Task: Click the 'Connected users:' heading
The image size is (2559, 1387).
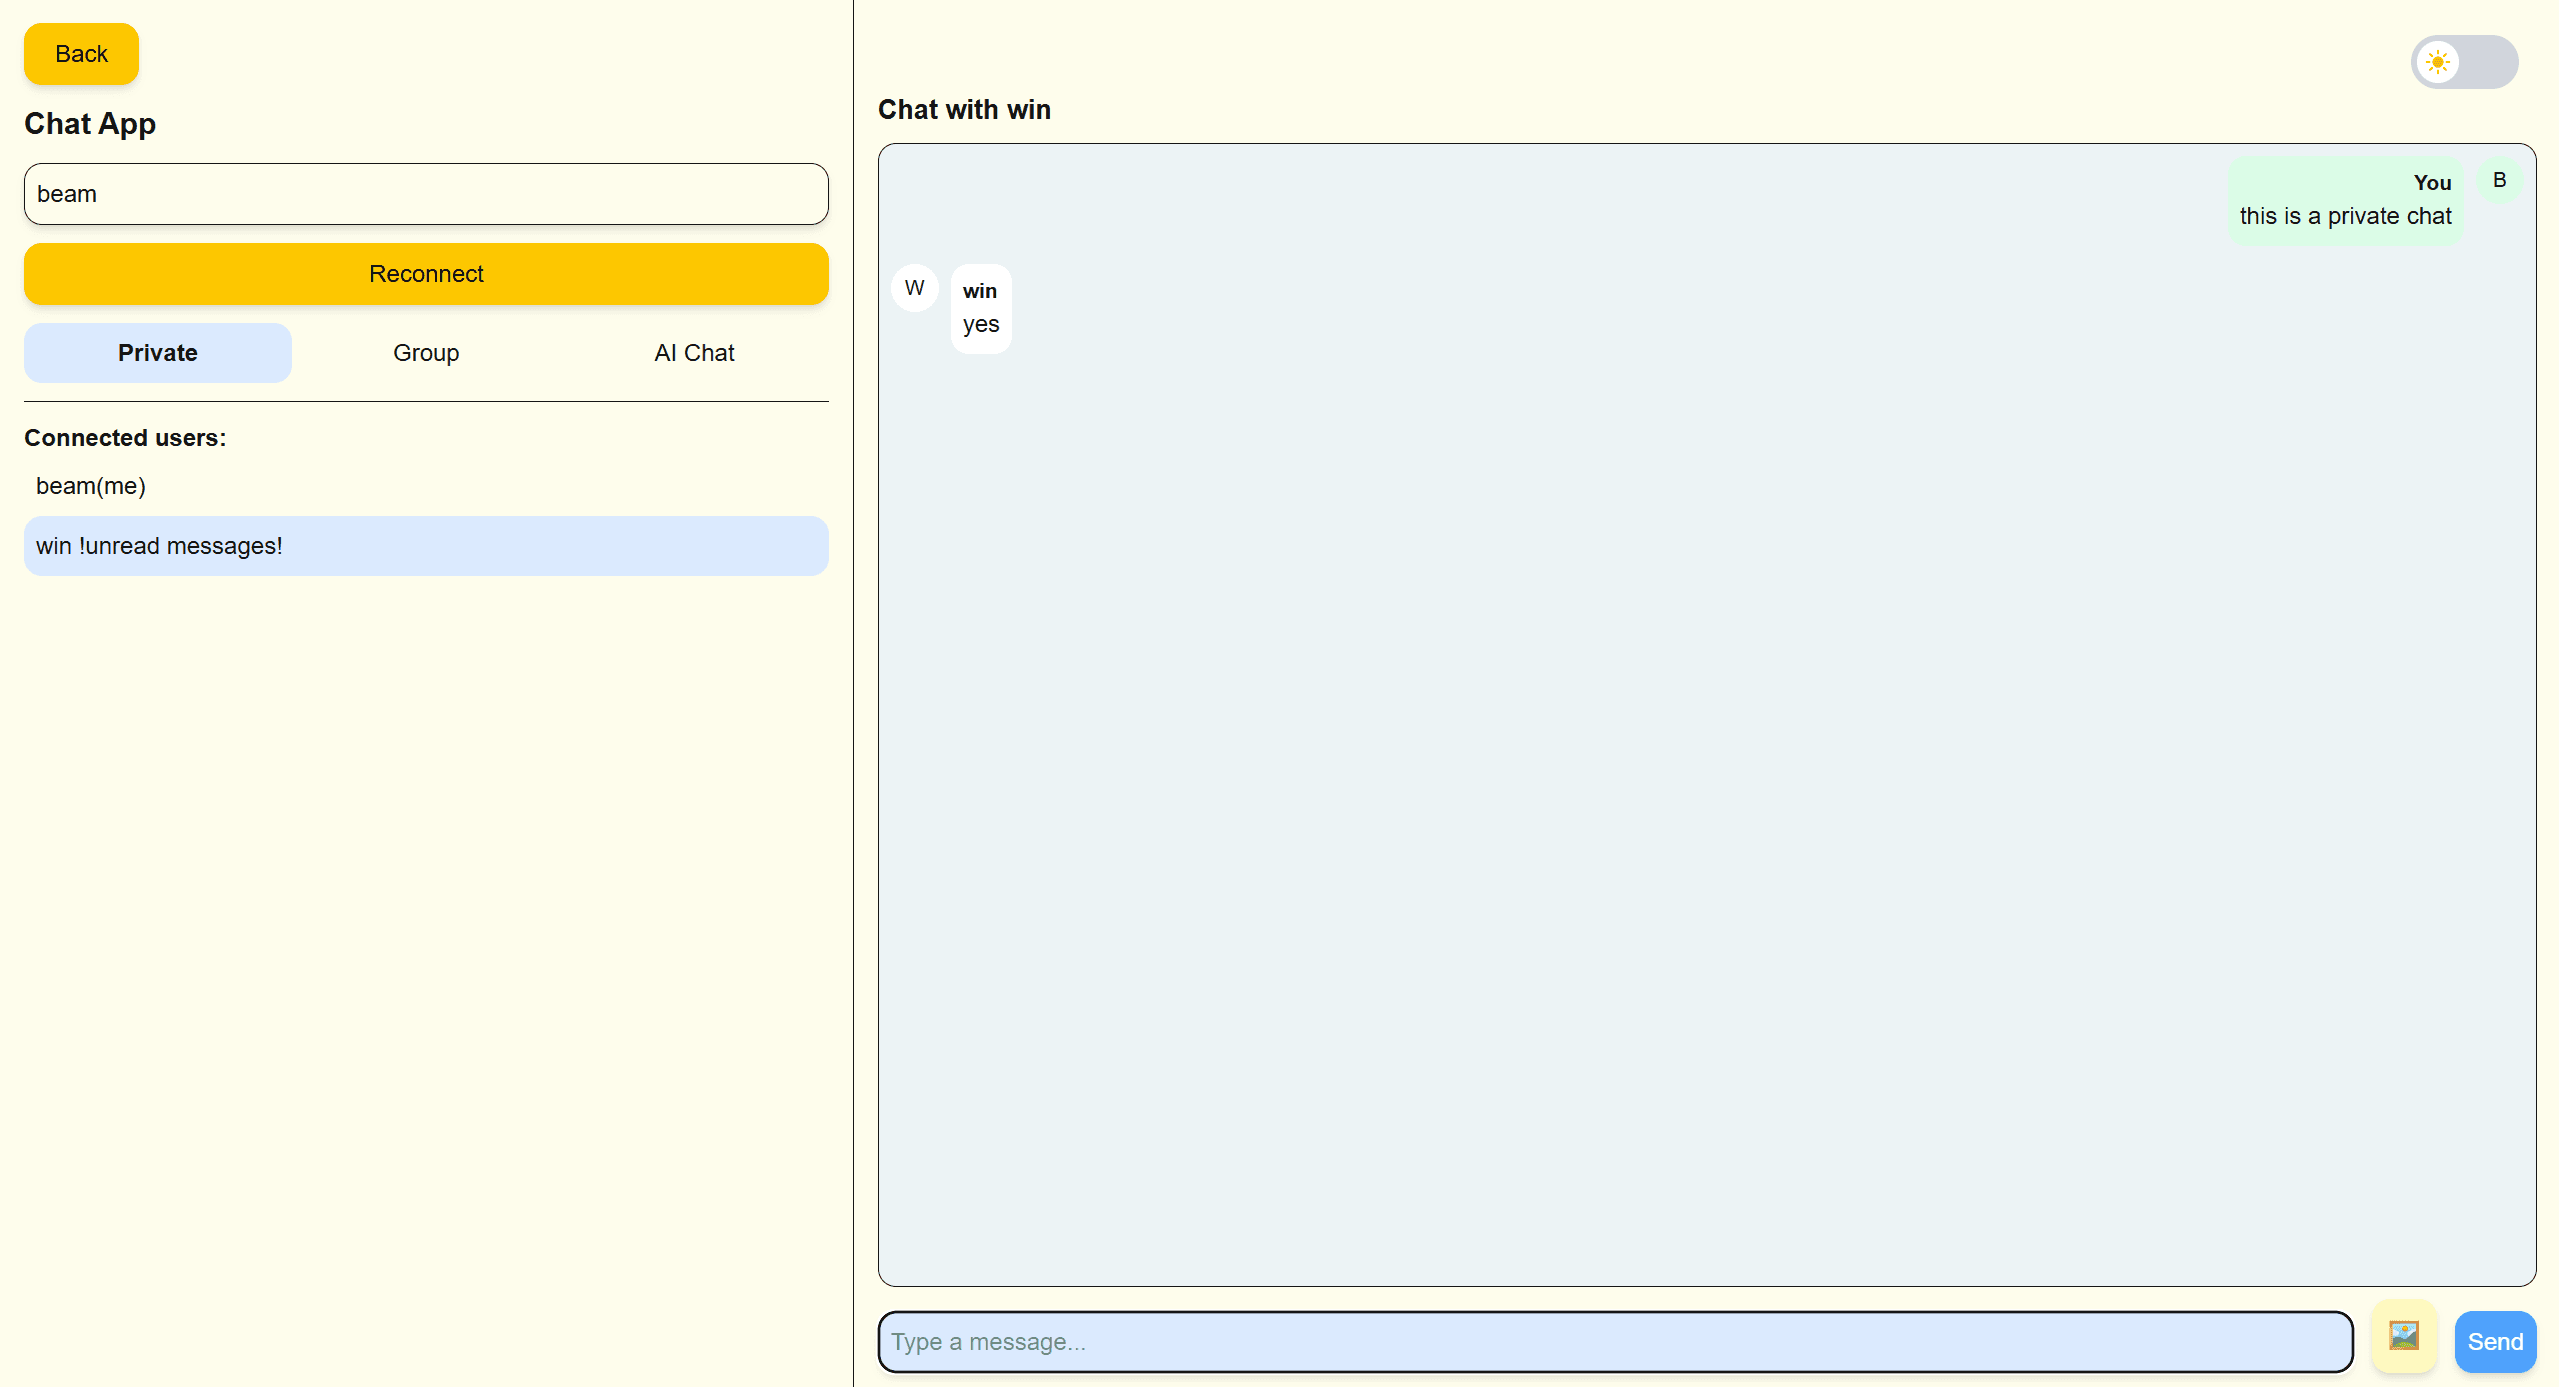Action: [x=125, y=438]
